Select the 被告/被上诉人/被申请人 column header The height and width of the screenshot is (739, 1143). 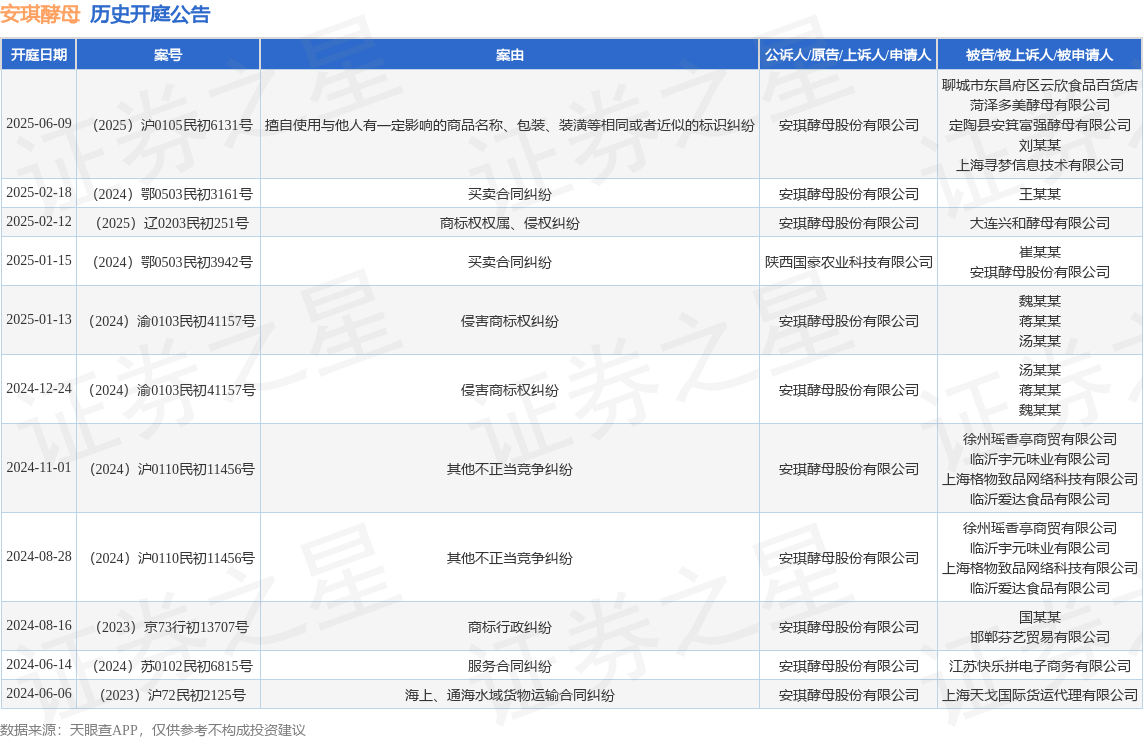[1039, 55]
